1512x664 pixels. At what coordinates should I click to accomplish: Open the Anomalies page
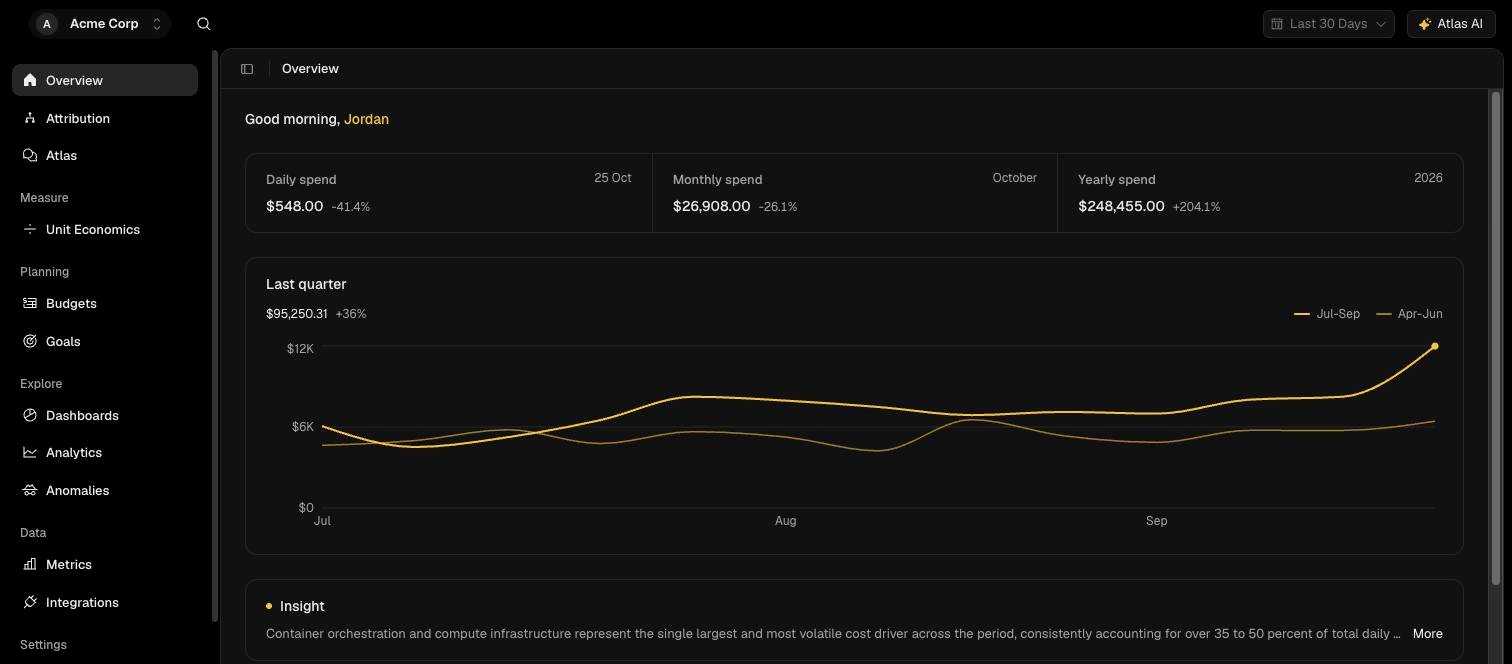click(x=105, y=490)
